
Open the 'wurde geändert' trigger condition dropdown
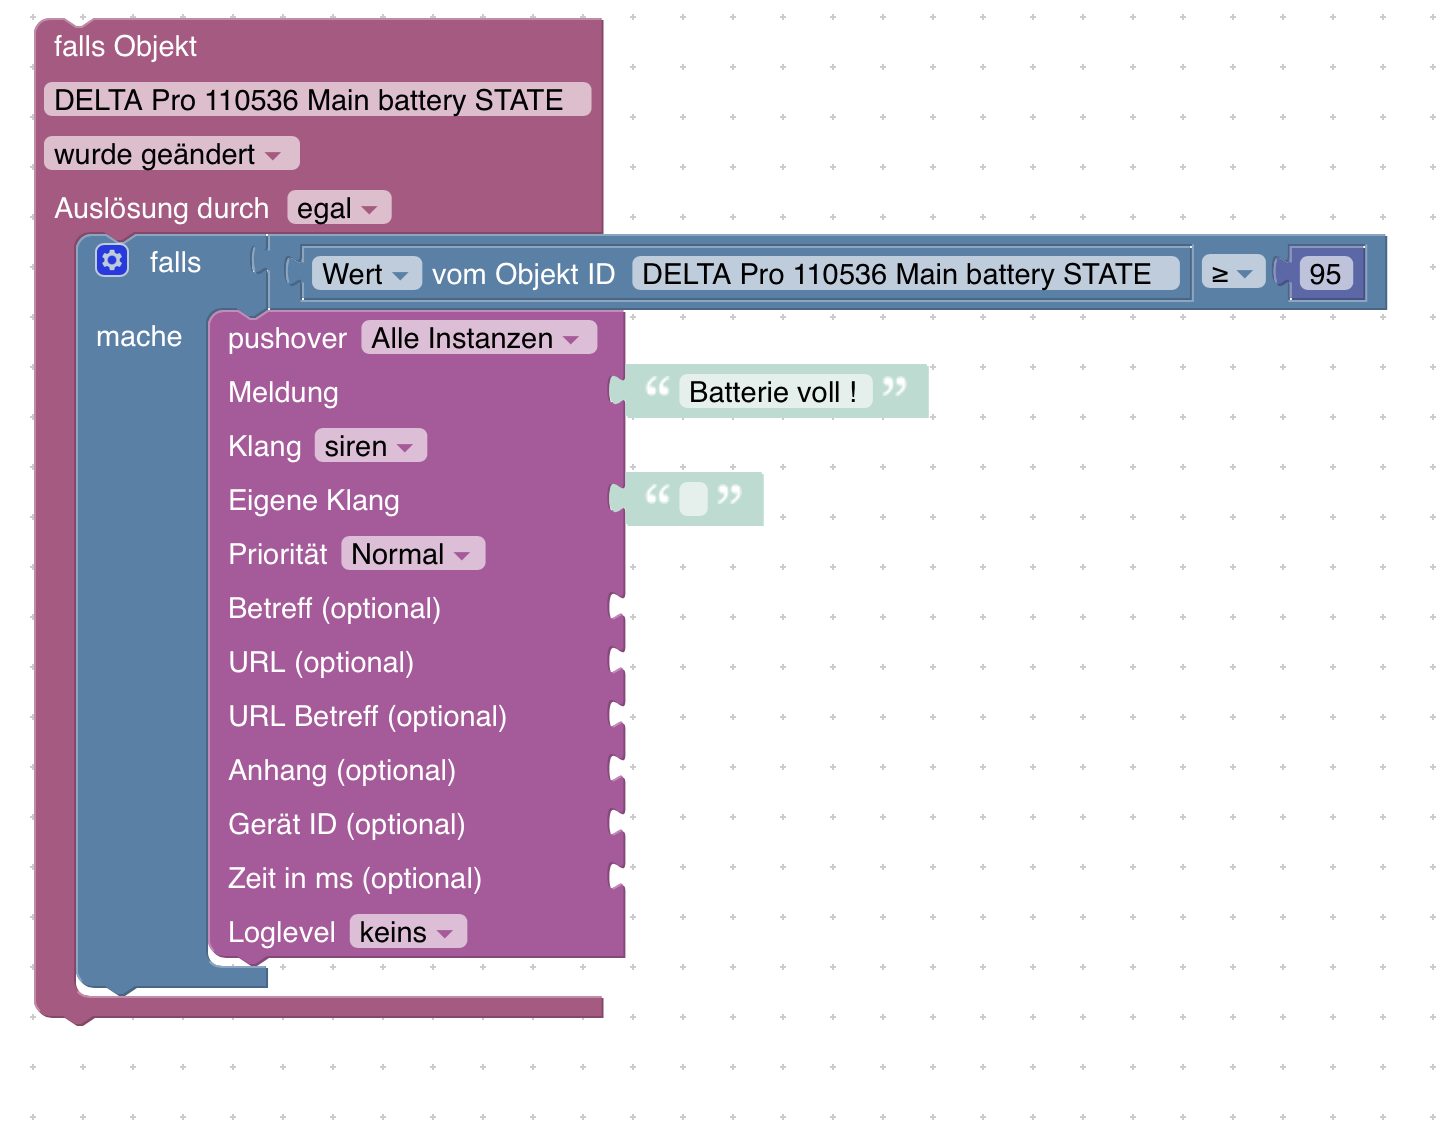click(171, 154)
